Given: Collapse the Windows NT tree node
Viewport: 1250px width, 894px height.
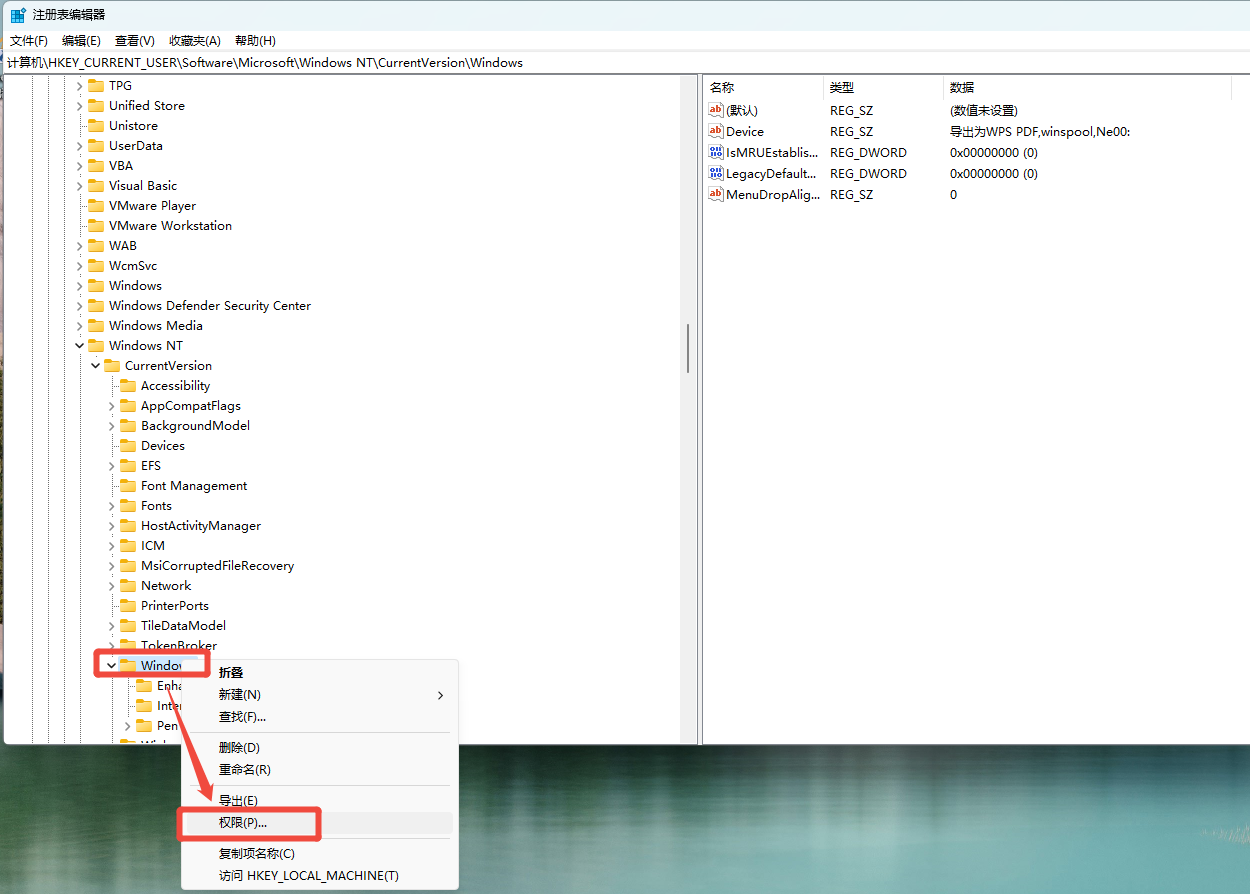Looking at the screenshot, I should [80, 346].
